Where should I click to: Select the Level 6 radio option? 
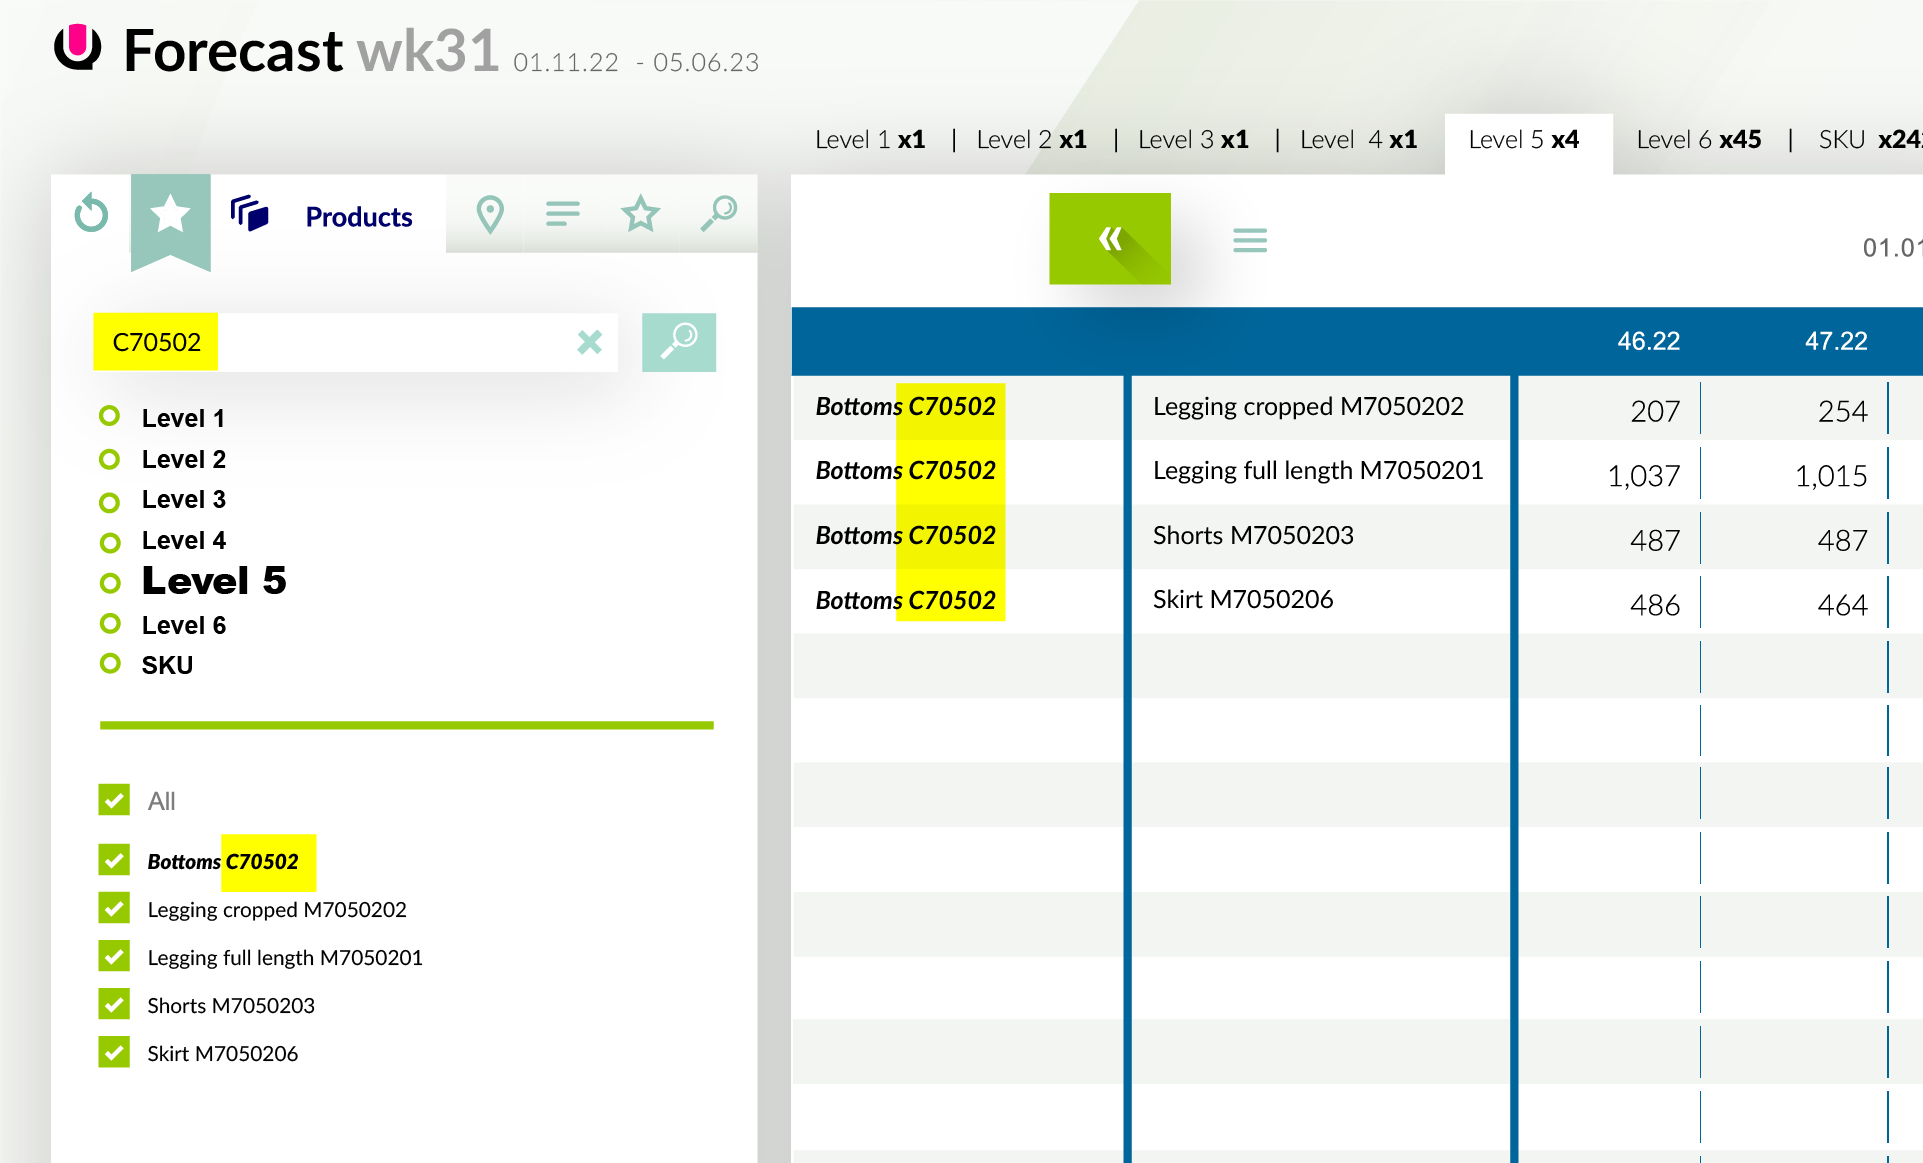(x=110, y=624)
